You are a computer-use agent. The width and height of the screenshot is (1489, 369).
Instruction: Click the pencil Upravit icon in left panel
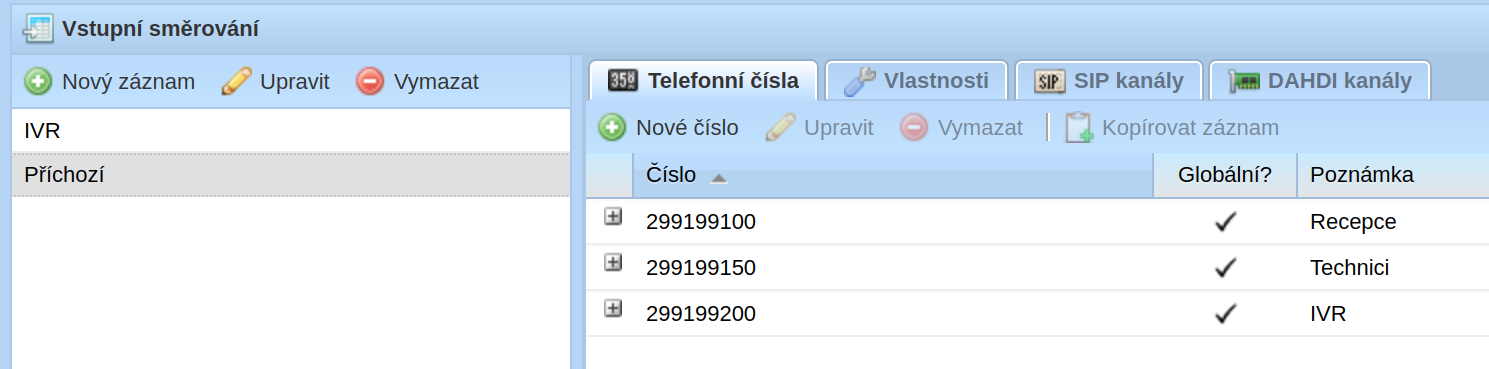[x=236, y=82]
